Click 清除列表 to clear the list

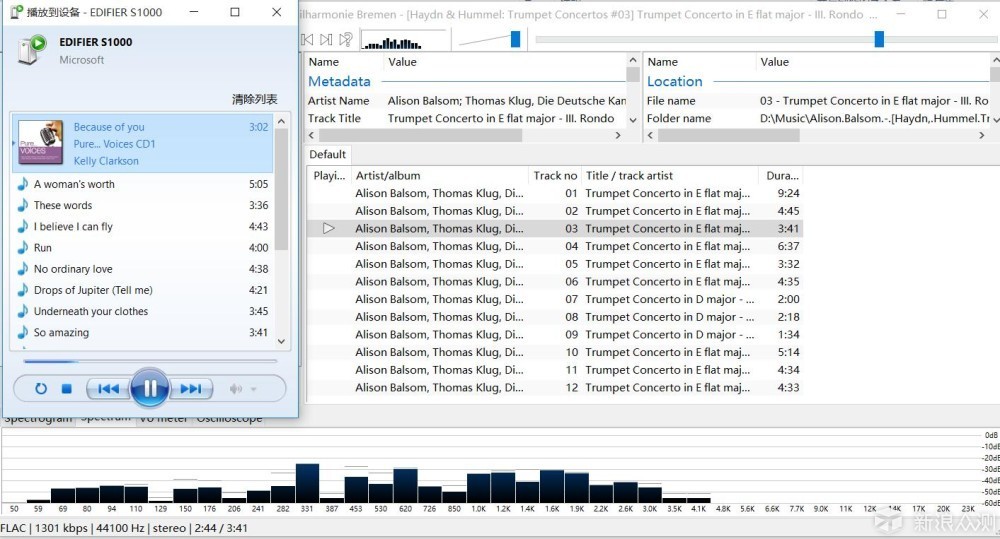coord(254,99)
